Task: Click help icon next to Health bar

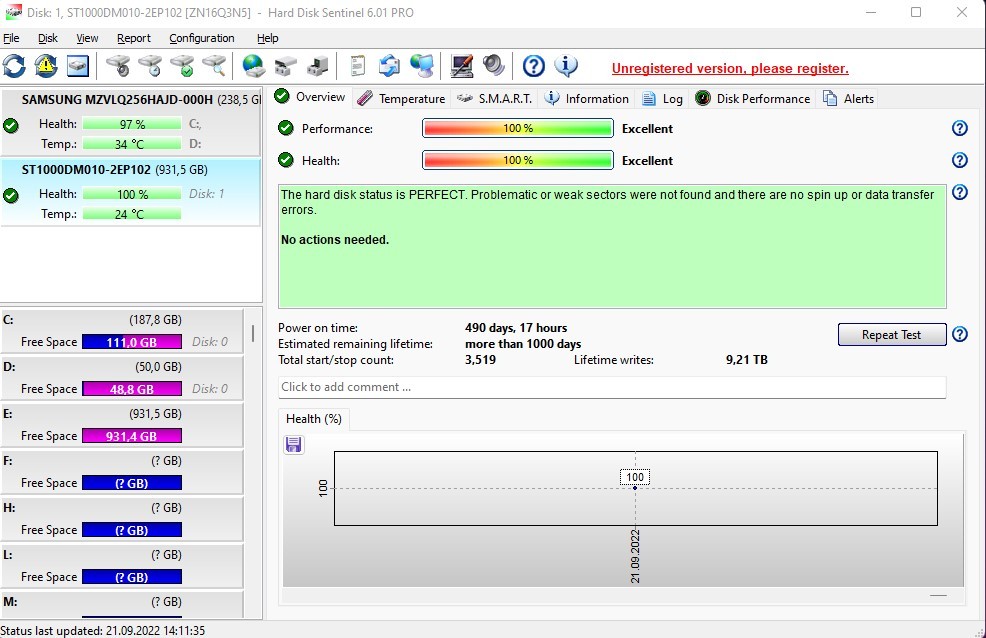Action: (x=960, y=160)
